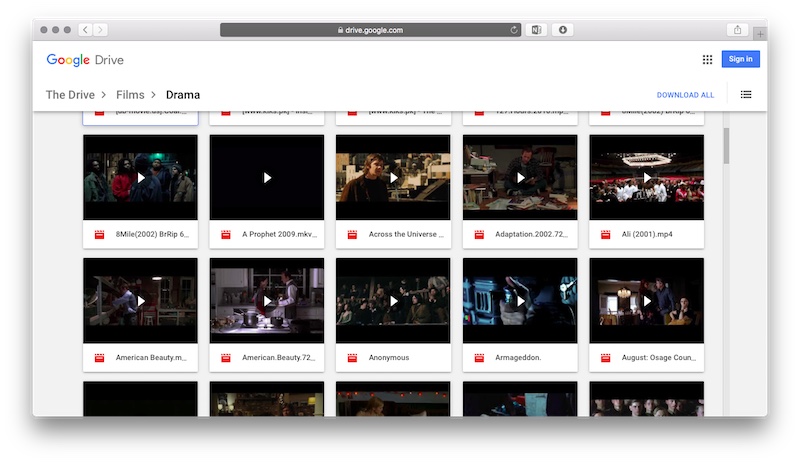Image resolution: width=800 pixels, height=463 pixels.
Task: Go to Films breadcrumb folder
Action: [130, 95]
